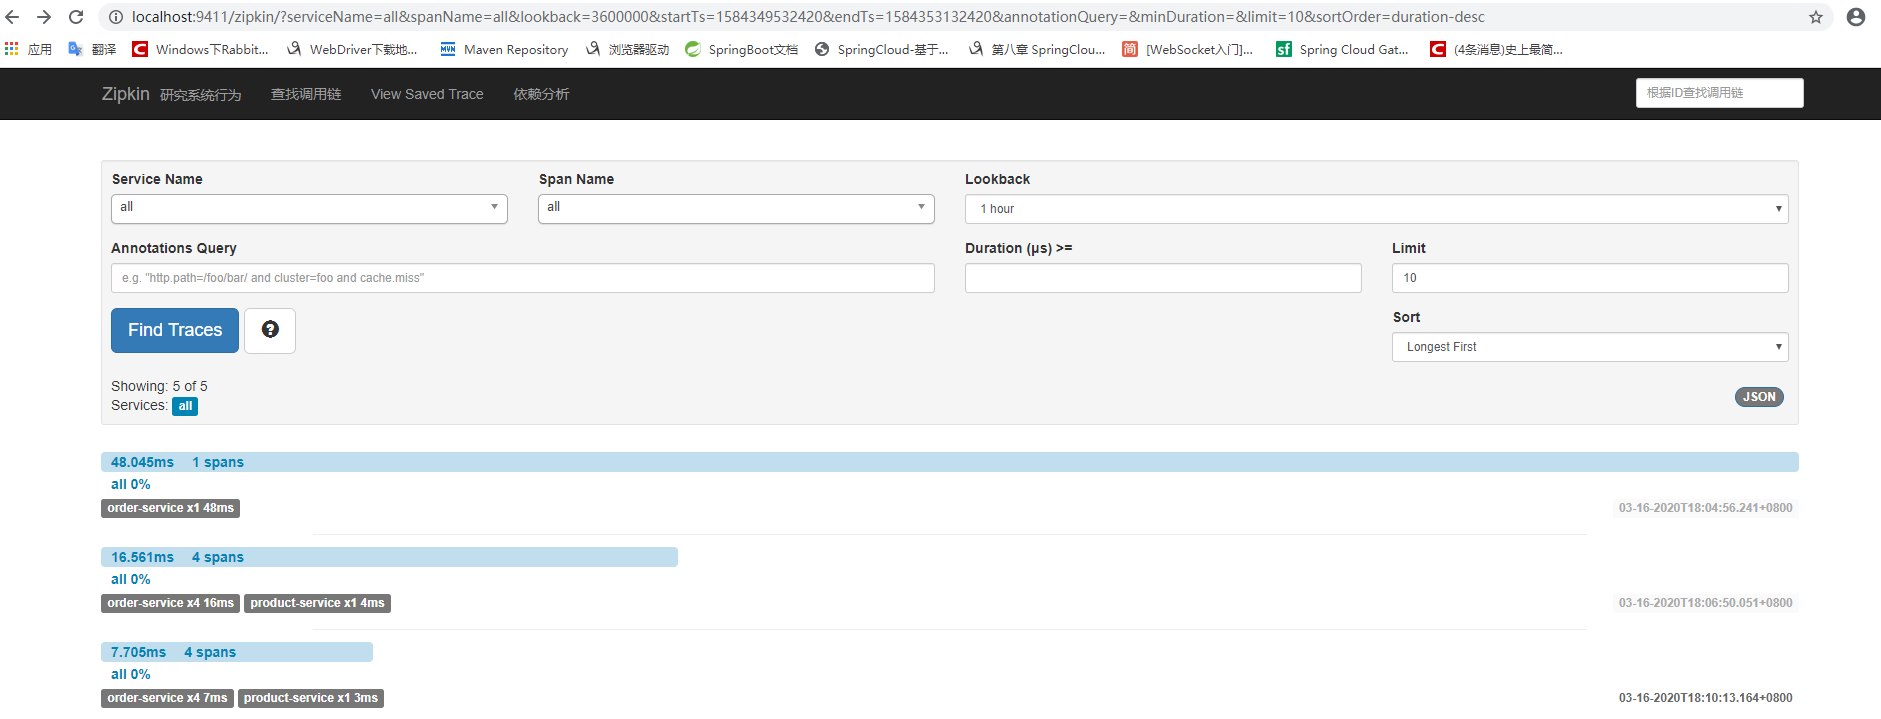The height and width of the screenshot is (719, 1881).
Task: Click the Limit input field
Action: pyautogui.click(x=1590, y=278)
